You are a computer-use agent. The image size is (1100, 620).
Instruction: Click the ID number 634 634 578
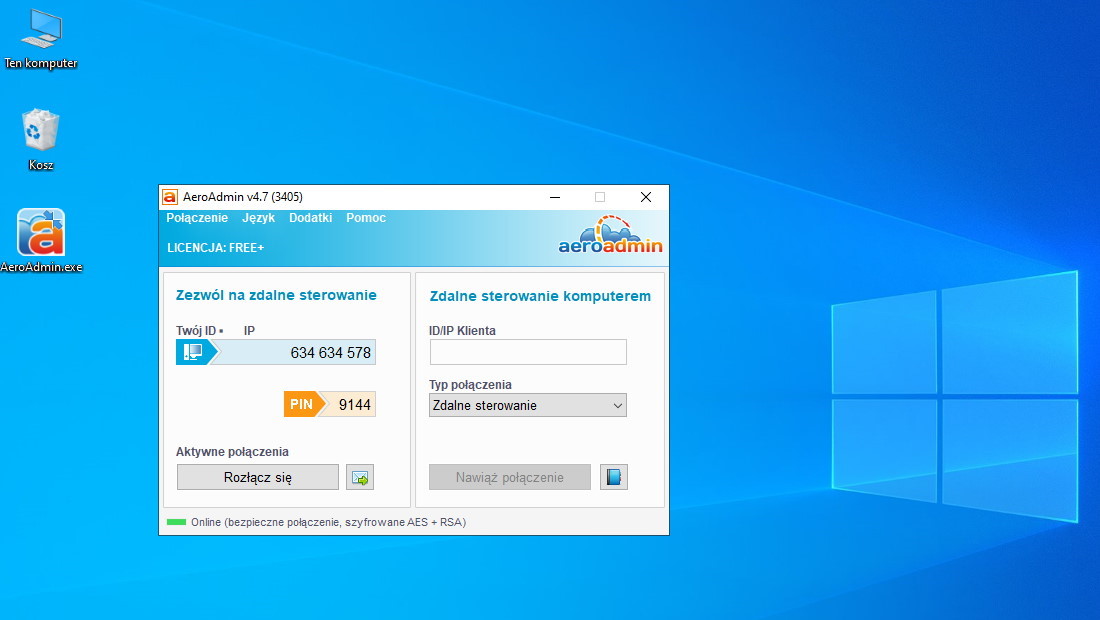(330, 353)
